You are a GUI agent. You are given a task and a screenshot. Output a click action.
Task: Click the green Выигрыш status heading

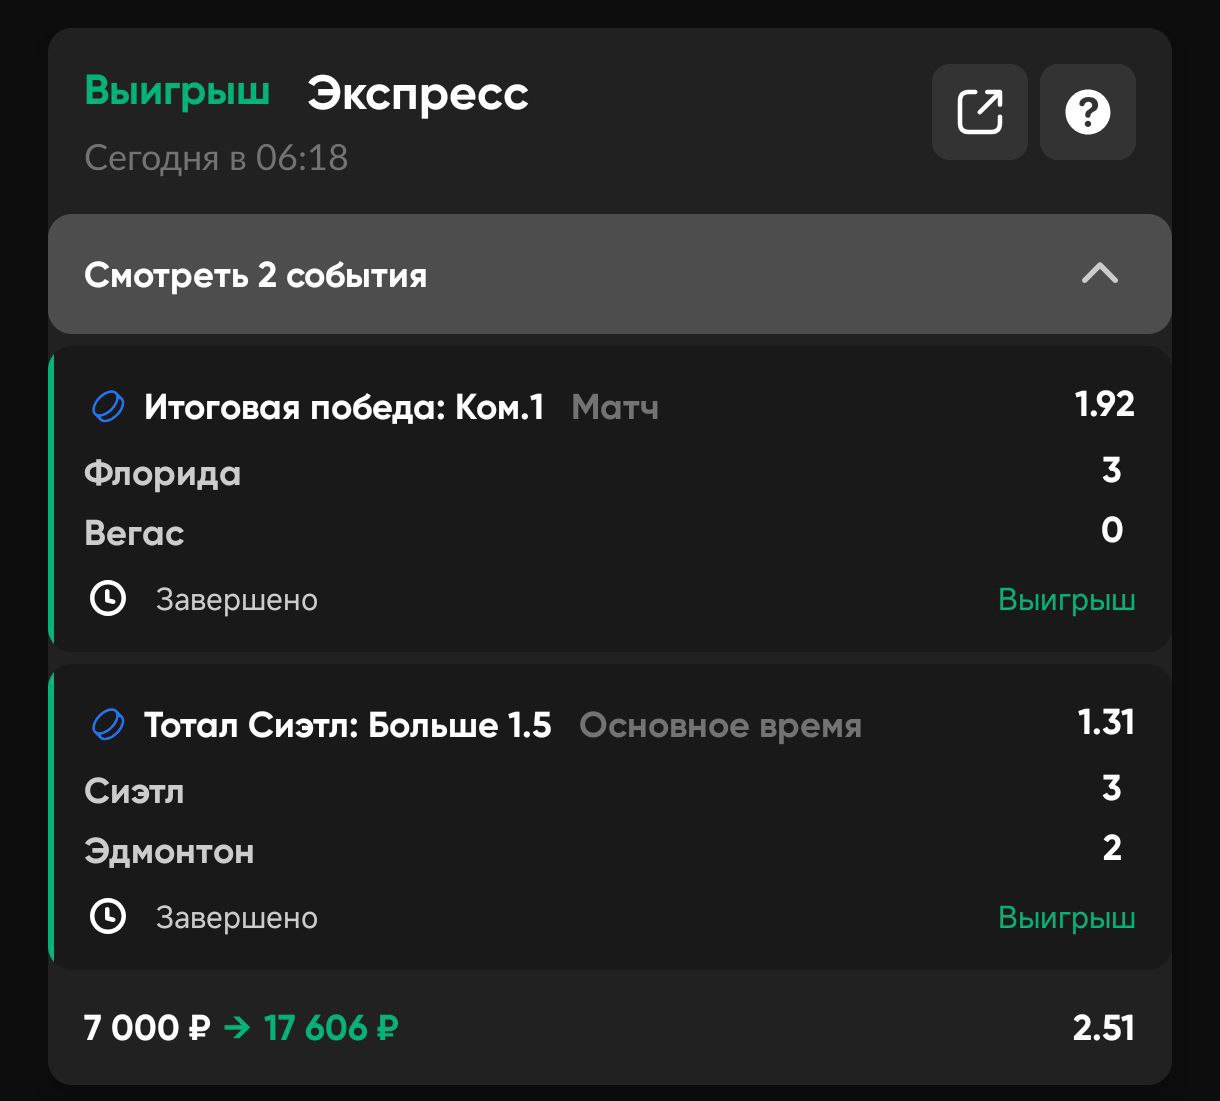[177, 90]
